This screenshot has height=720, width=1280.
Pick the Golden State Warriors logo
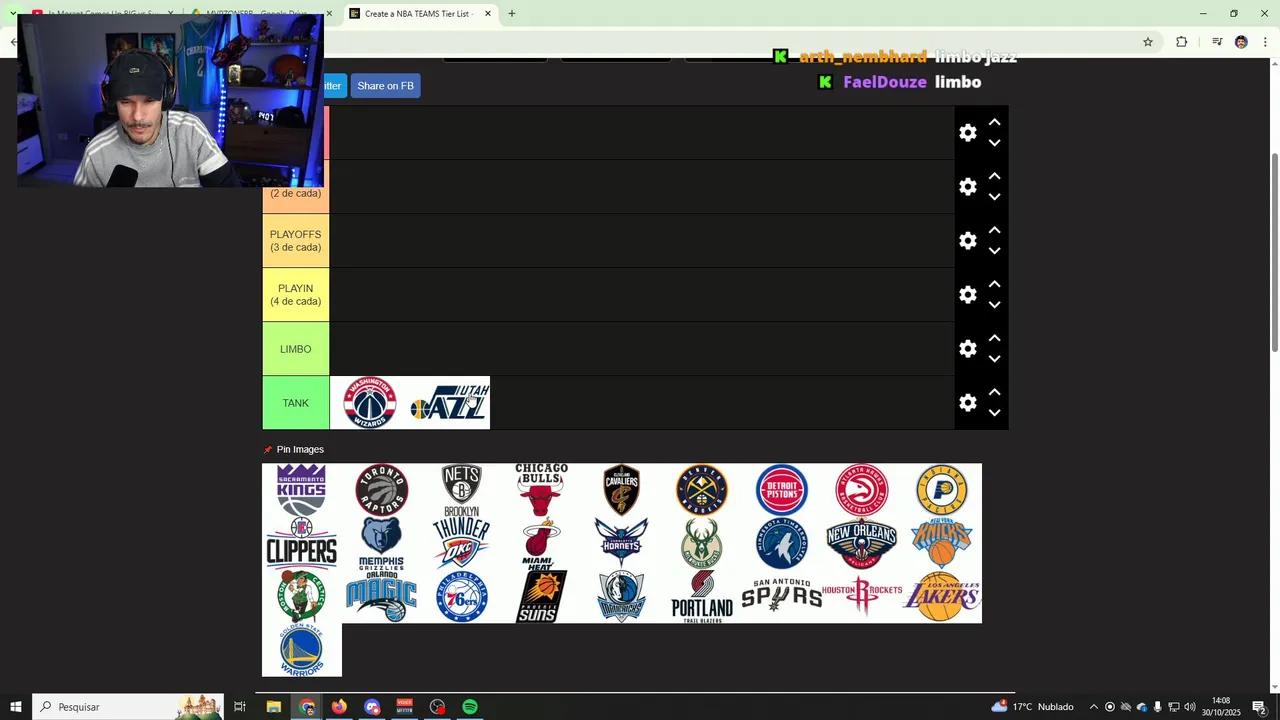(x=302, y=650)
